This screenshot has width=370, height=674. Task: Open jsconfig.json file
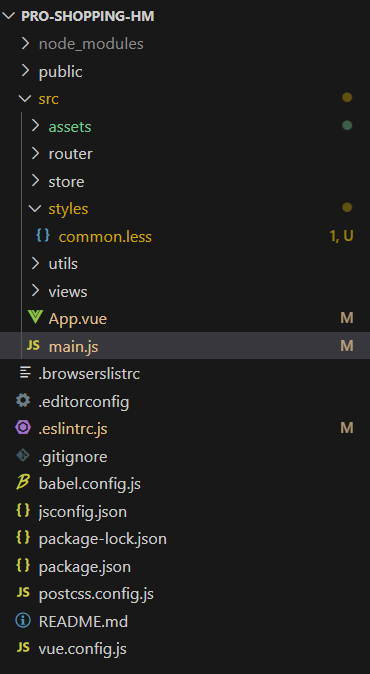185,512
